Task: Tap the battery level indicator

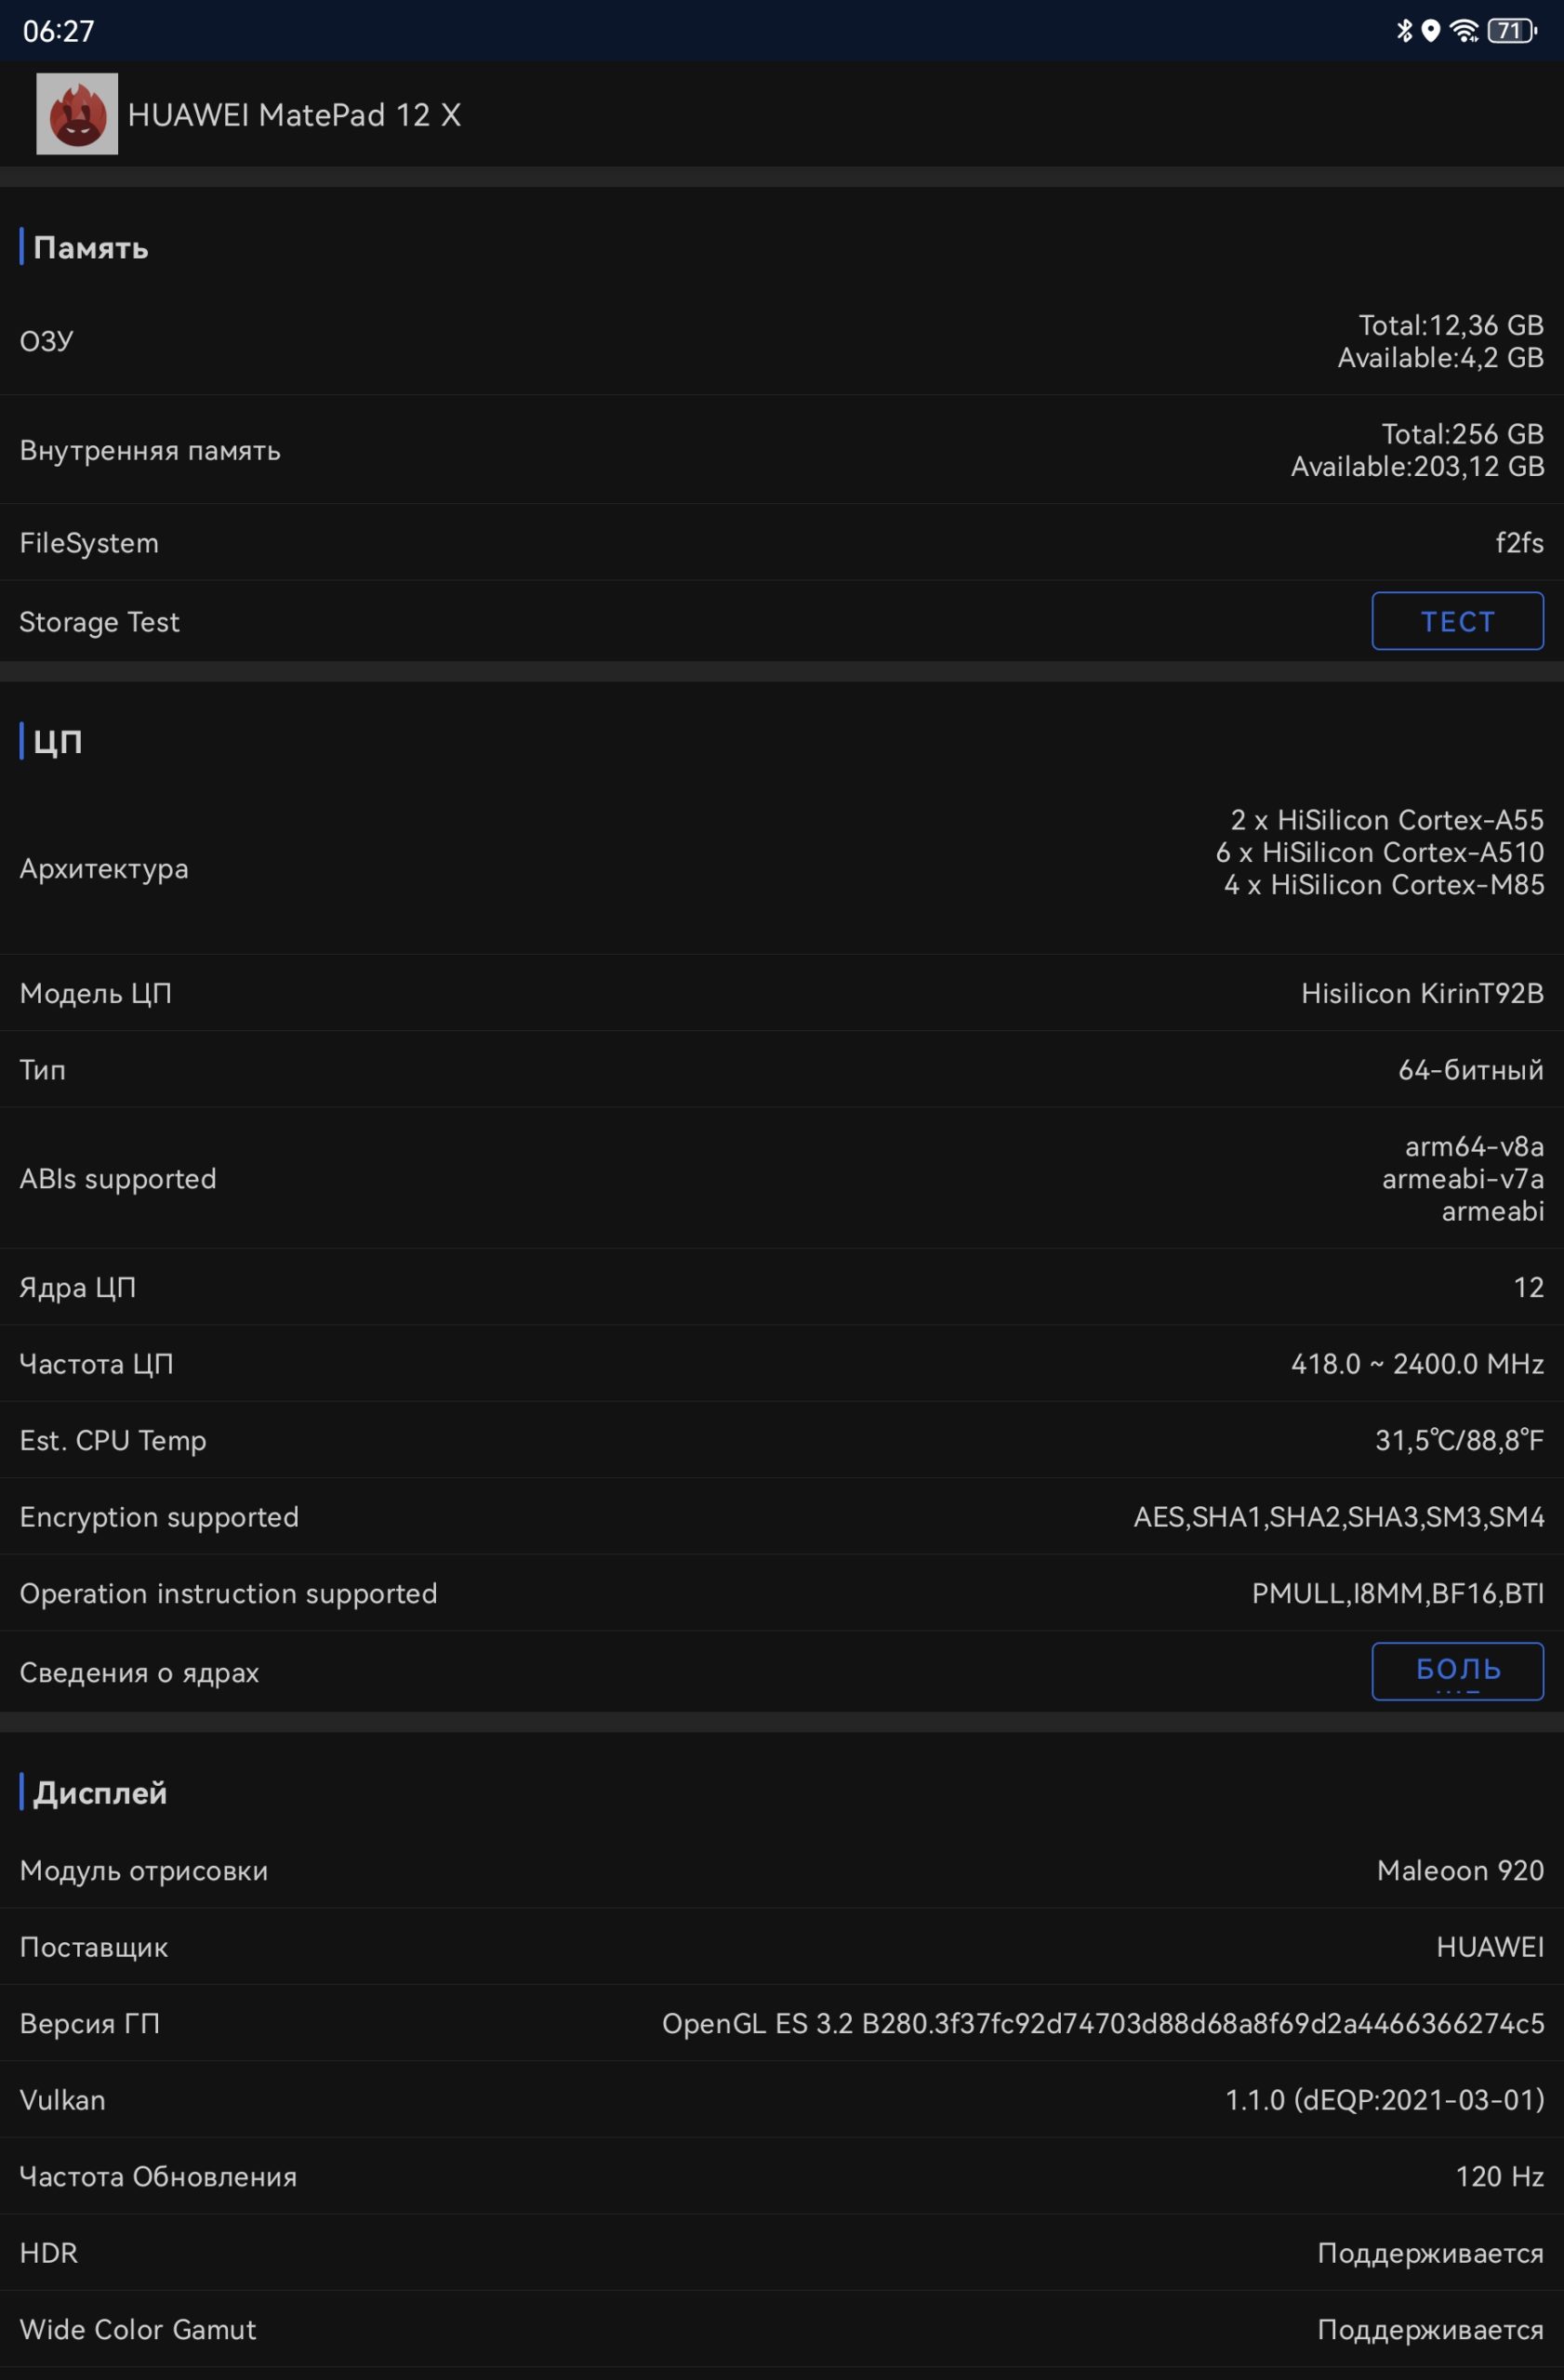Action: click(x=1512, y=31)
